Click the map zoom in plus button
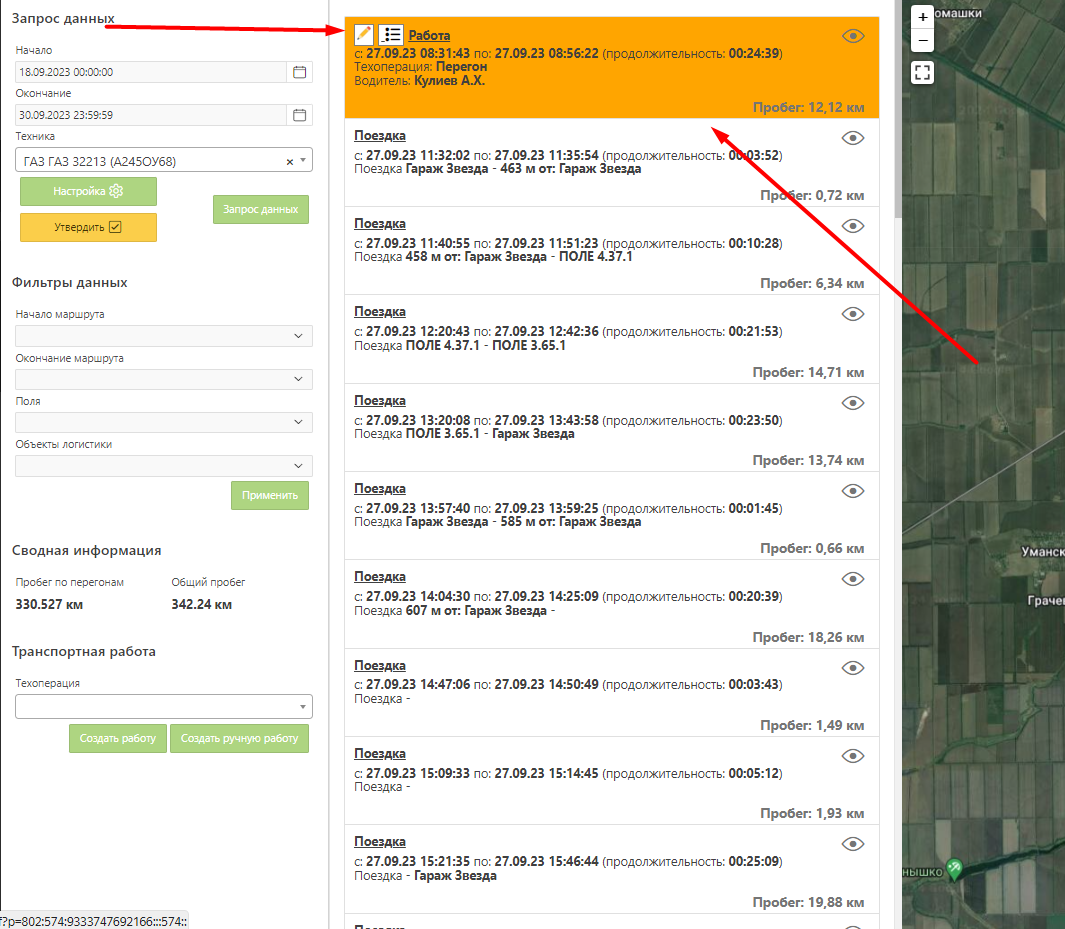 (x=922, y=17)
